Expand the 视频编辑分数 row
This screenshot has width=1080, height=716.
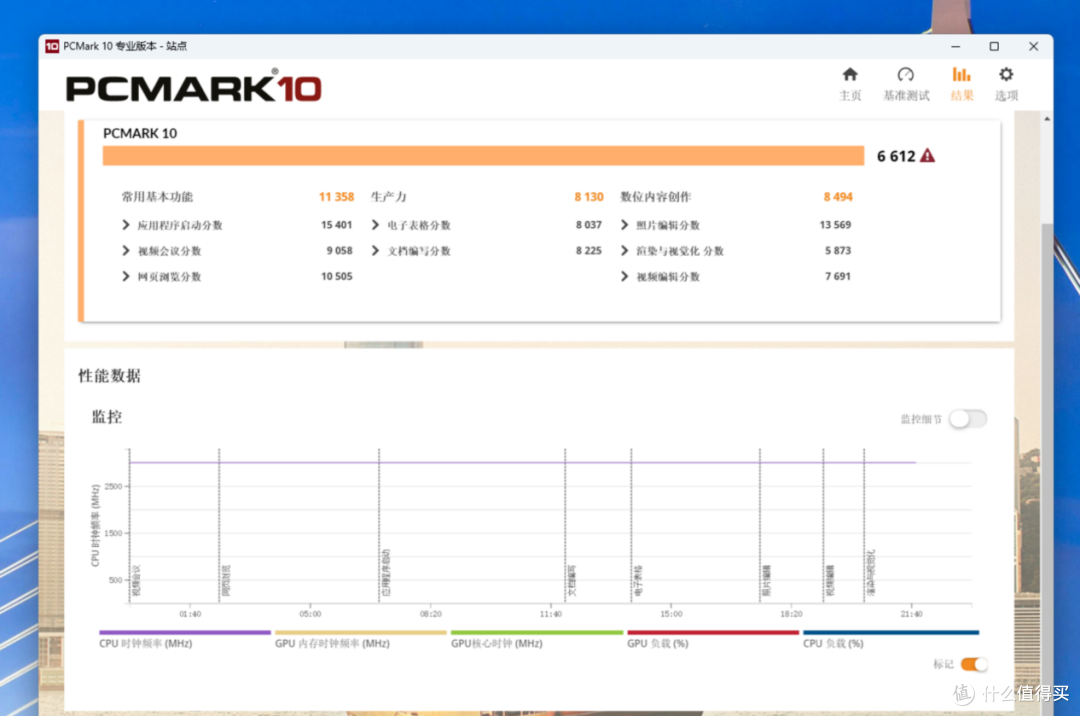625,276
